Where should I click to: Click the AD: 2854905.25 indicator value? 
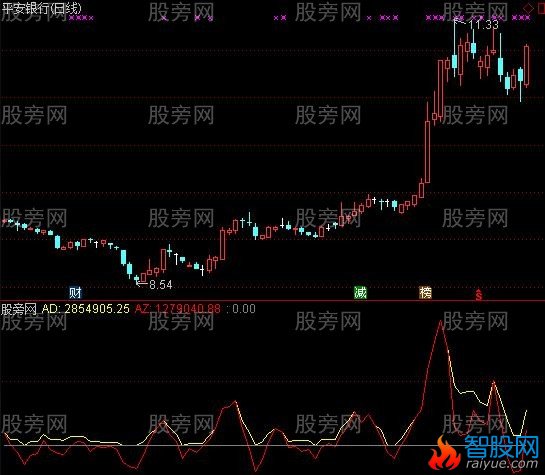pyautogui.click(x=86, y=309)
